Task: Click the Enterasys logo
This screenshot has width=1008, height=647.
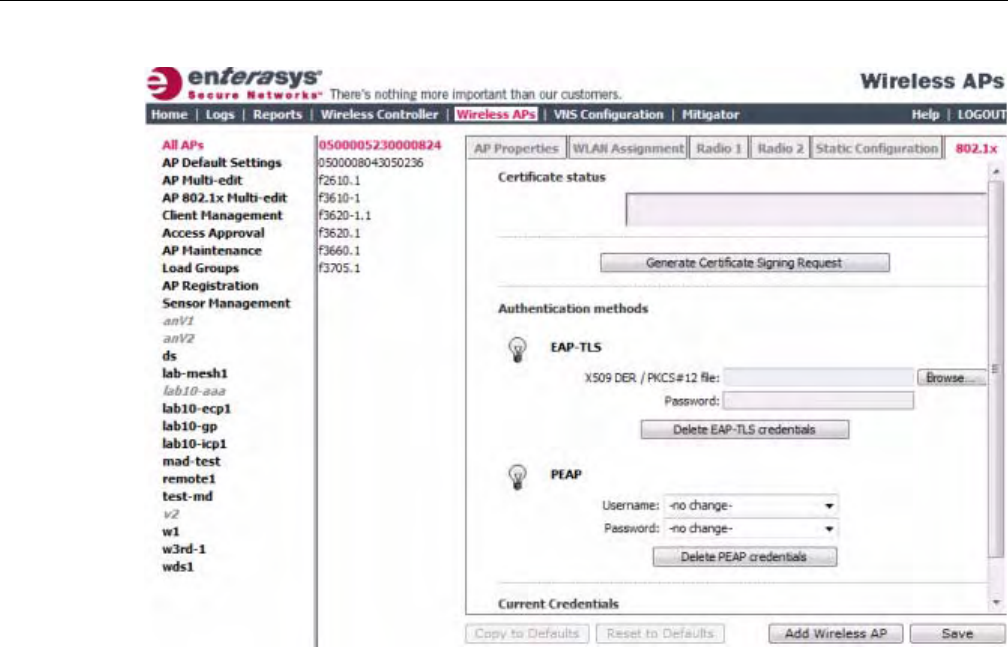Action: tap(235, 84)
